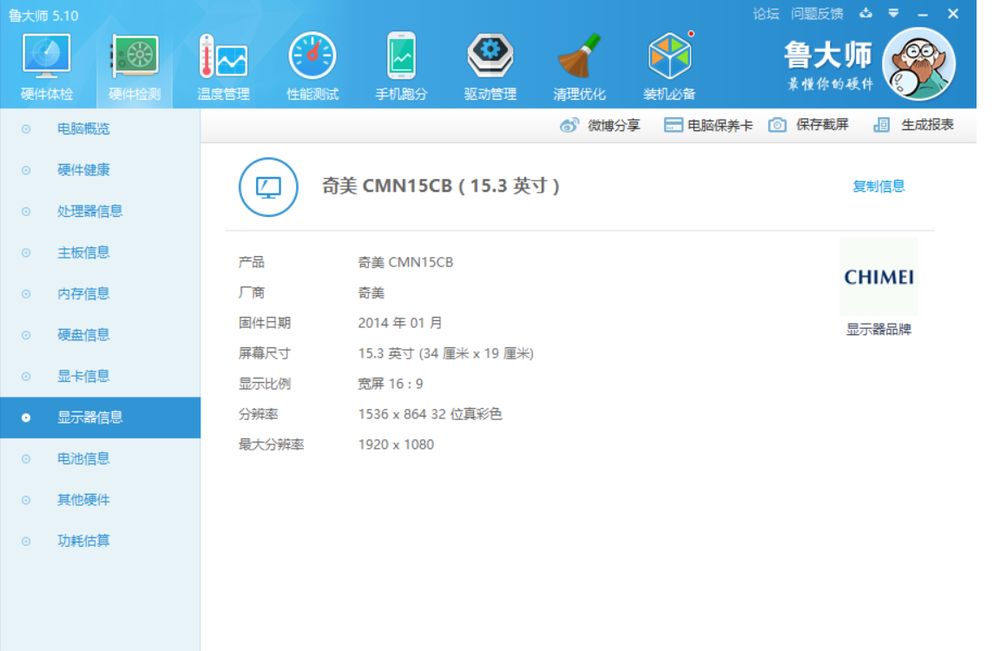Click the value 1536 x 864 32 位真彩色
Viewport: 1000px width, 651px height.
(430, 414)
